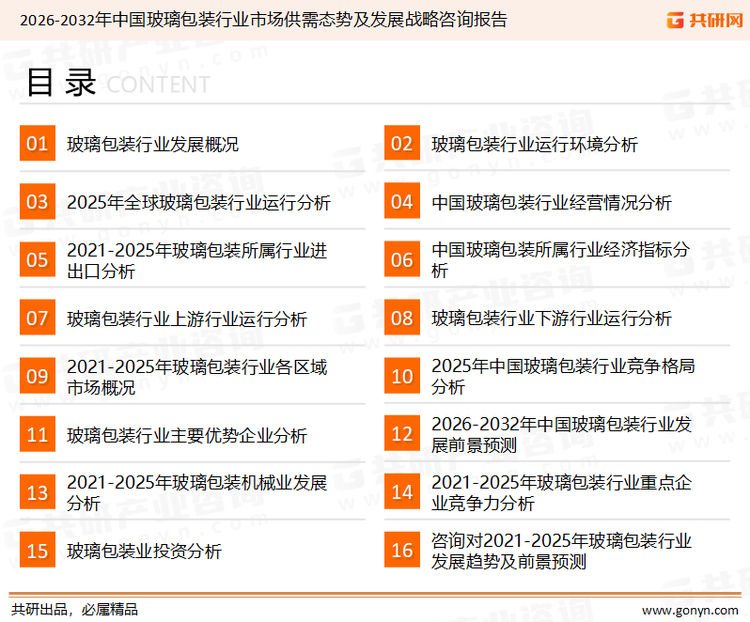
Task: Select chapter title 咨询对2021-2025年玻璃包装行业发展趋势及前景预测
Action: coord(562,551)
